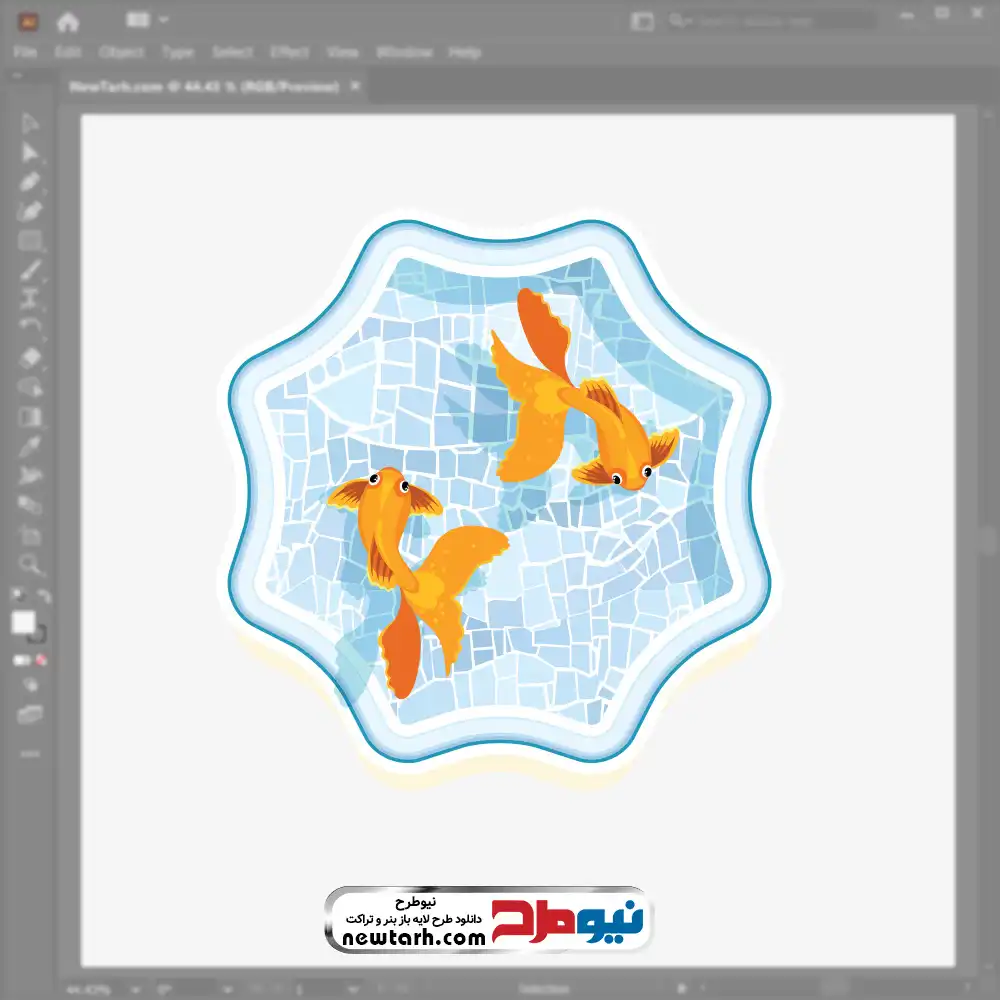Open the Edit menu
Screen dimensions: 1000x1000
click(x=68, y=52)
